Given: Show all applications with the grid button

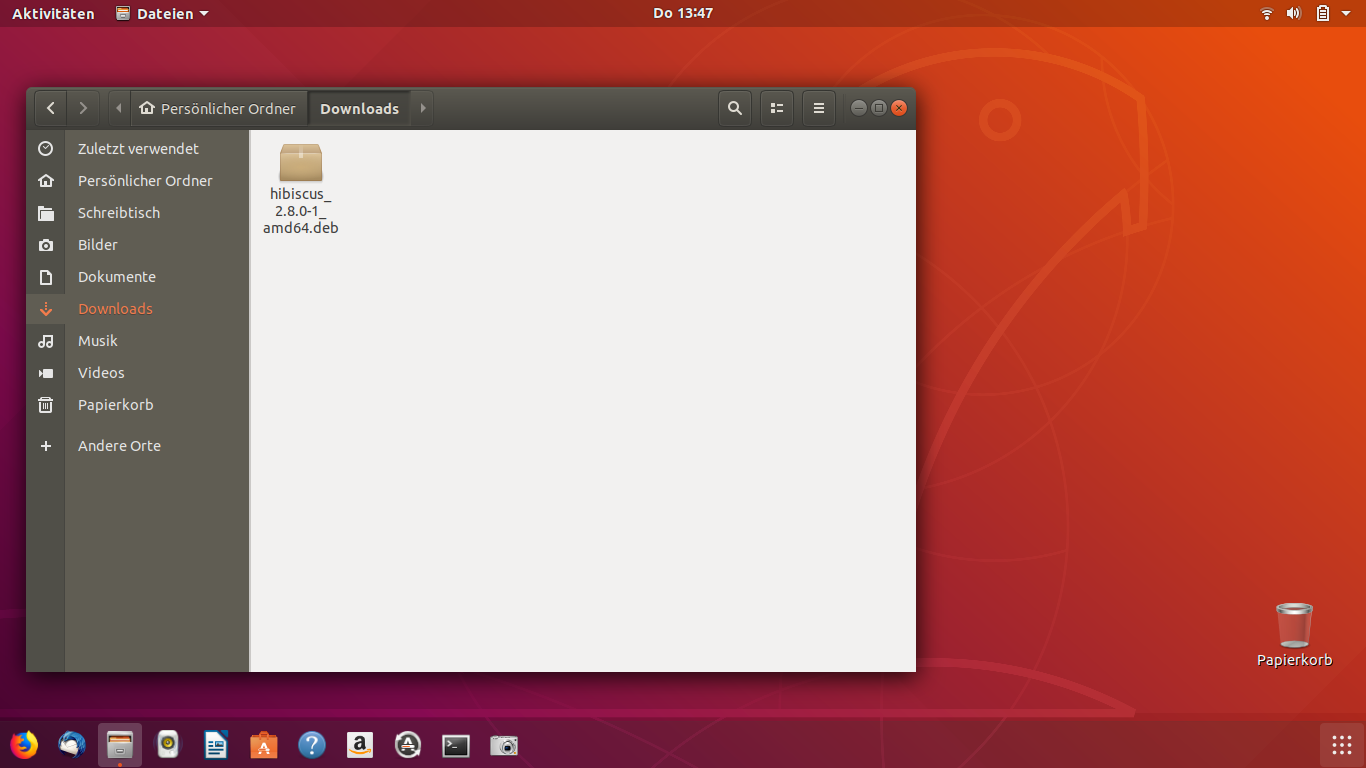Looking at the screenshot, I should tap(1342, 745).
